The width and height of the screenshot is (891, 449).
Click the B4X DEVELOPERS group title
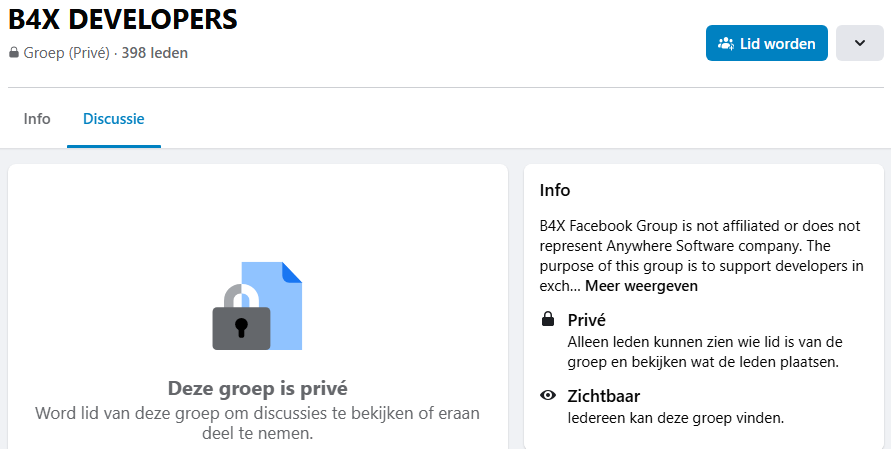tap(123, 19)
